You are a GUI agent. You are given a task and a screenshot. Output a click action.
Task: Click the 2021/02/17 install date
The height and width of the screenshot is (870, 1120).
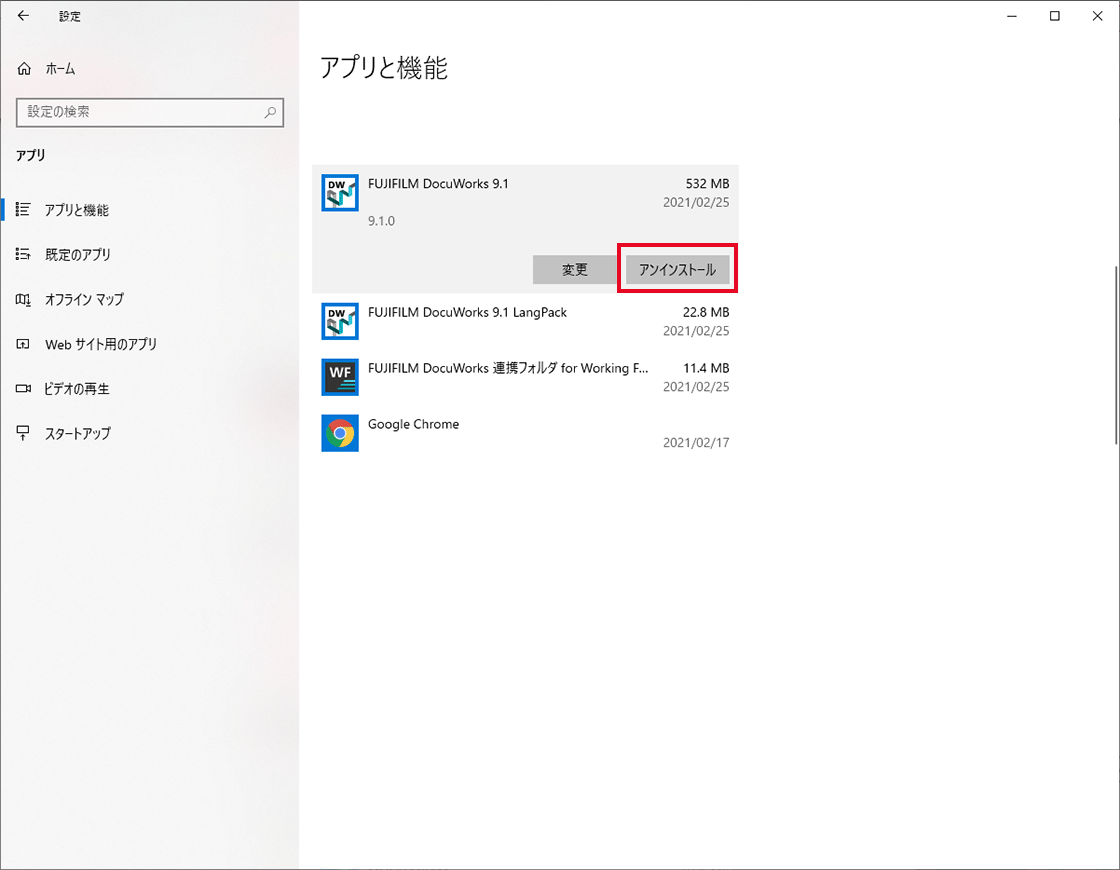[696, 443]
